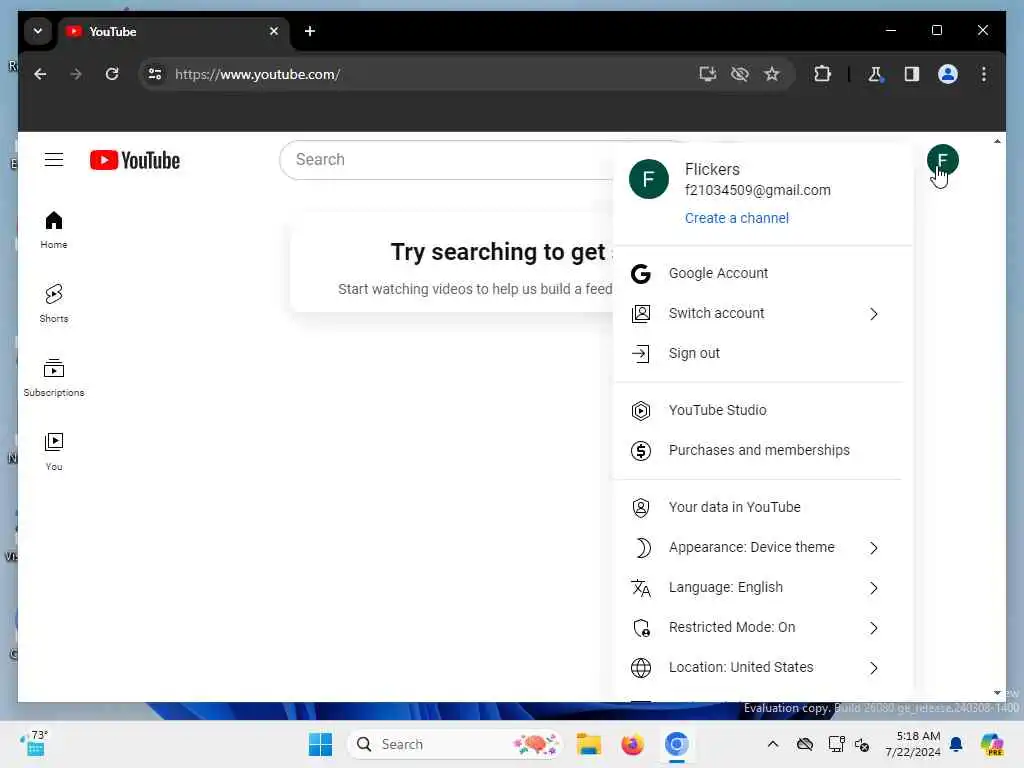Open the tab search dropdown arrow
Screen dimensions: 1024x768
(38, 31)
